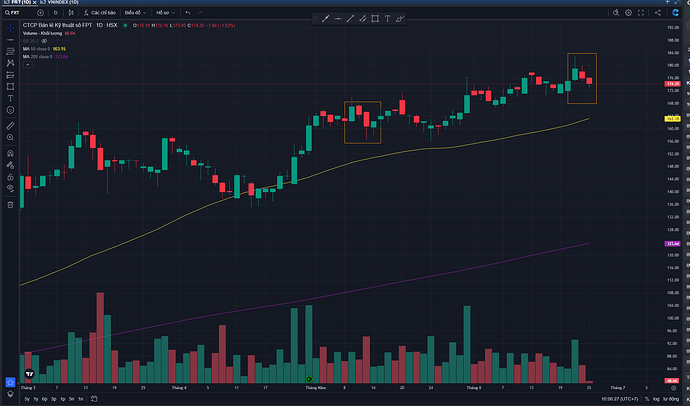Activate the zoom in tool
Screen dimensions: 690x406
point(10,138)
